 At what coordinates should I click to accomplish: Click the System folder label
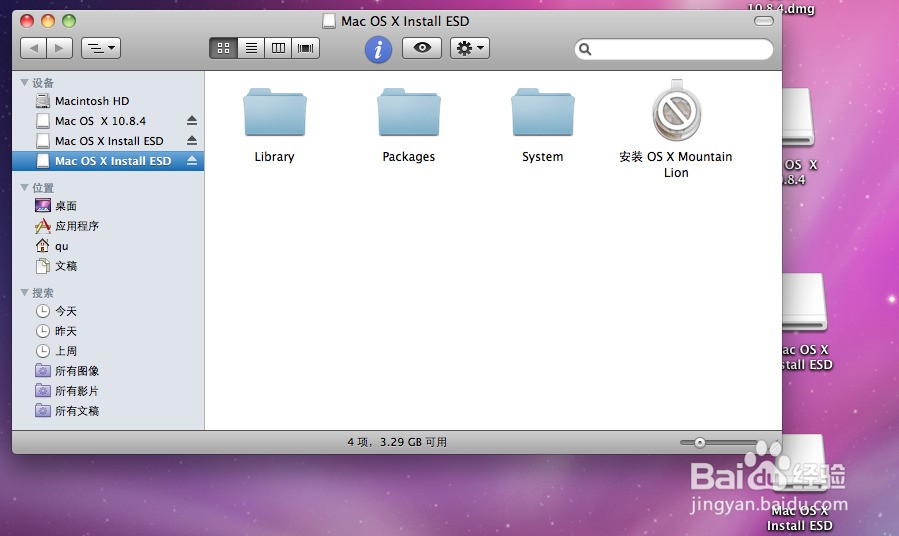(542, 157)
